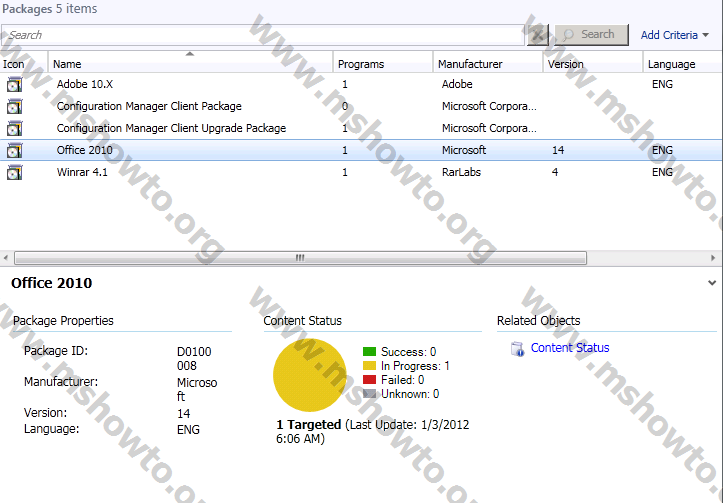Screen dimensions: 723x503
Task: Click the '1 Targeted' status text
Action: (308, 425)
